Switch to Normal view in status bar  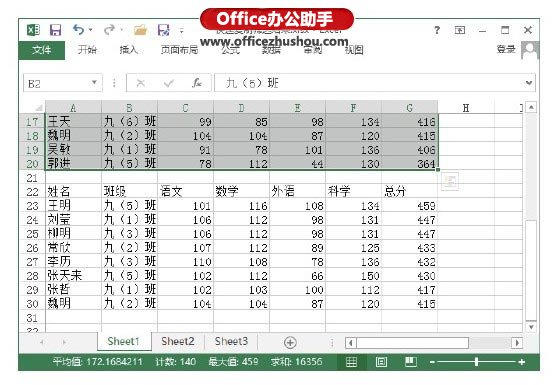(351, 362)
